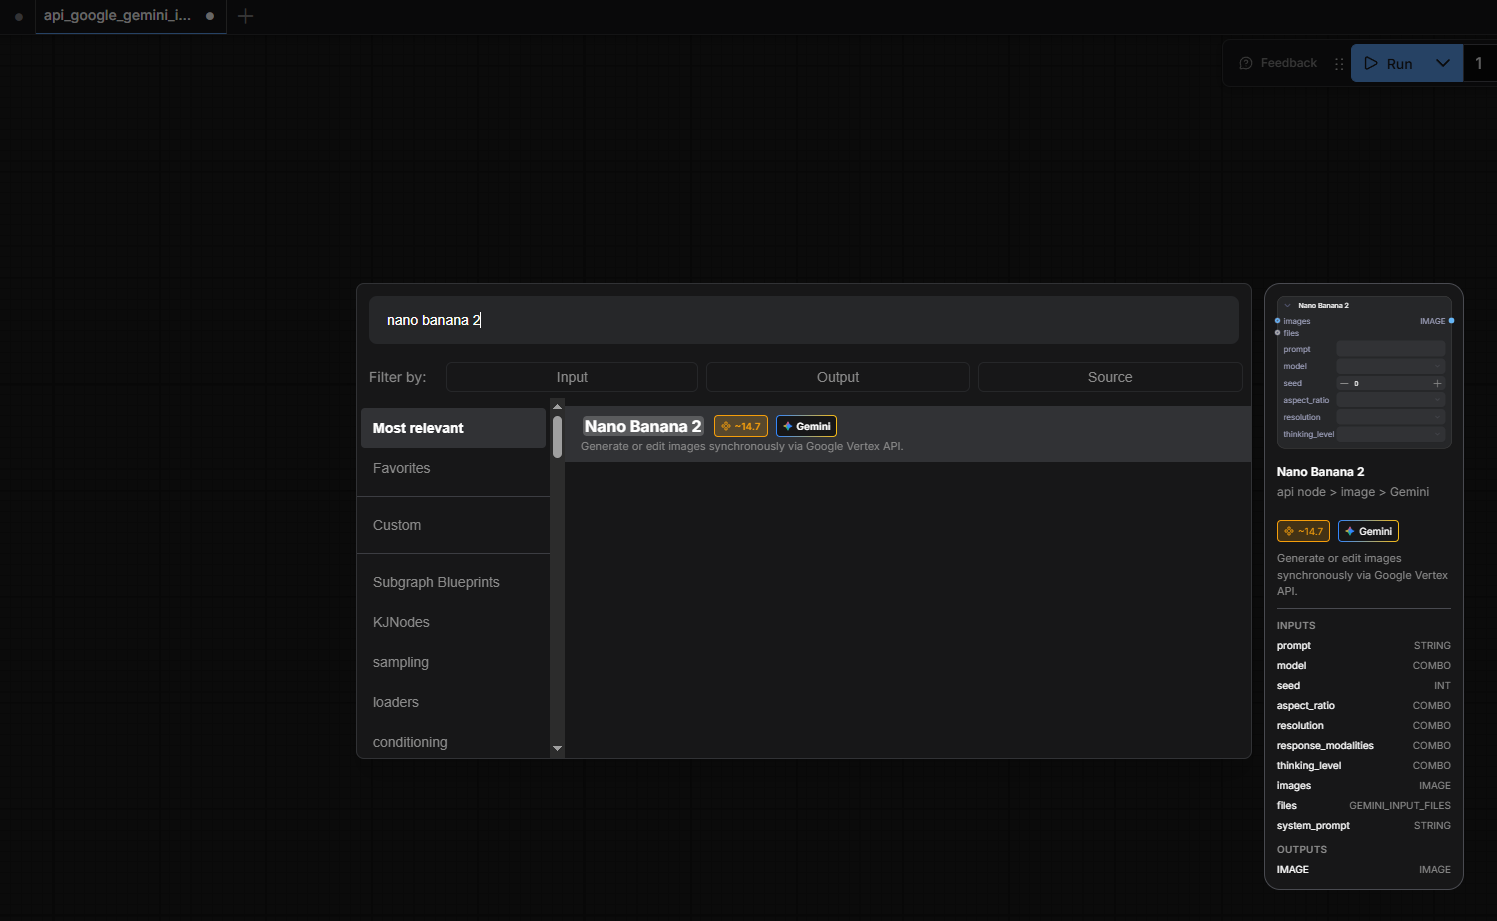Click the category list scroll-up arrow
Screen dimensions: 1497x921
[557, 406]
